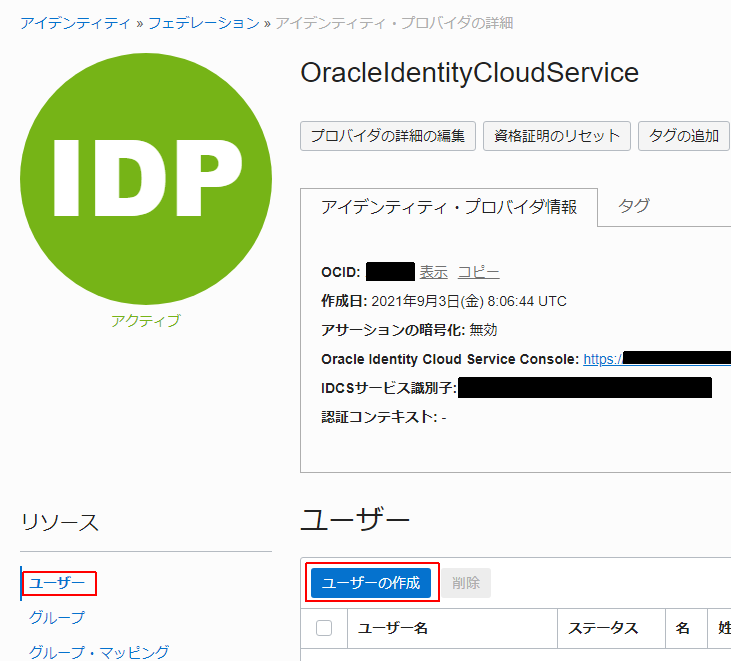Image resolution: width=731 pixels, height=661 pixels.
Task: Click the 作成日 date value
Action: (x=469, y=301)
